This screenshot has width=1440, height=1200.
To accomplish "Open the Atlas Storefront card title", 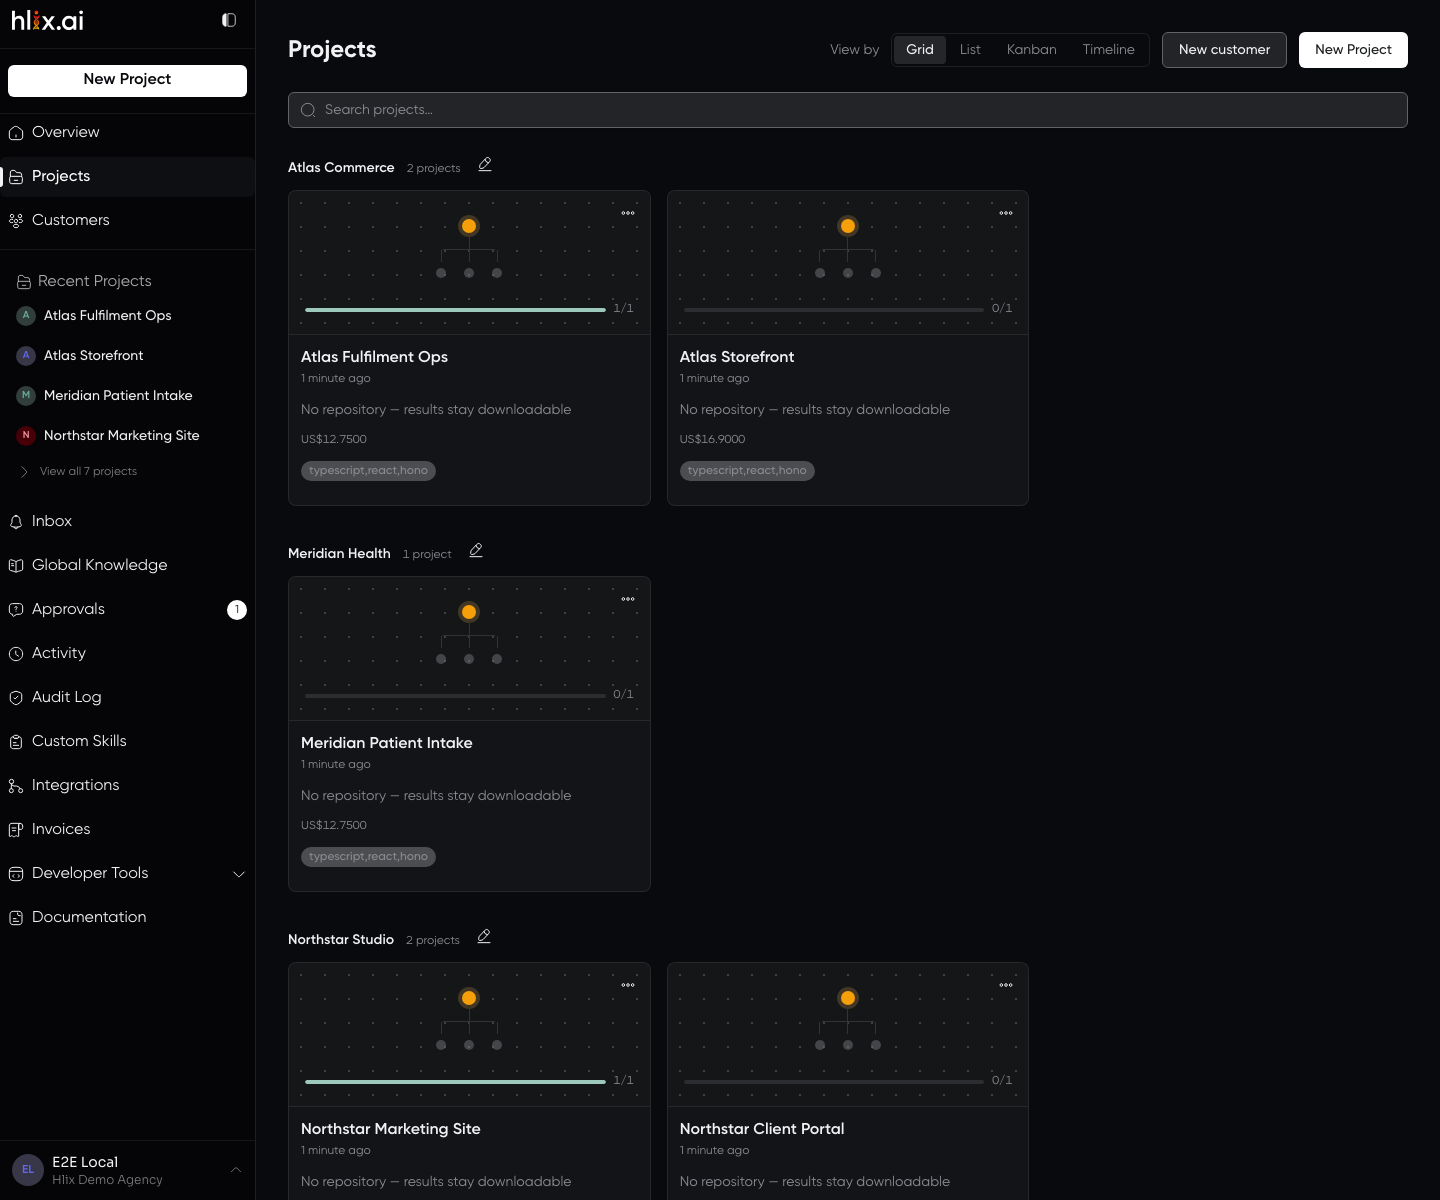I will coord(737,357).
